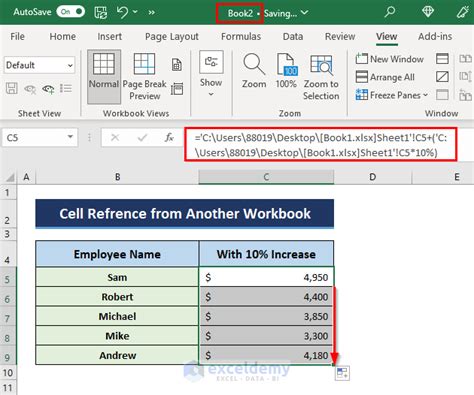Click the Enter checkmark in the formula bar
The height and width of the screenshot is (395, 474).
[143, 137]
